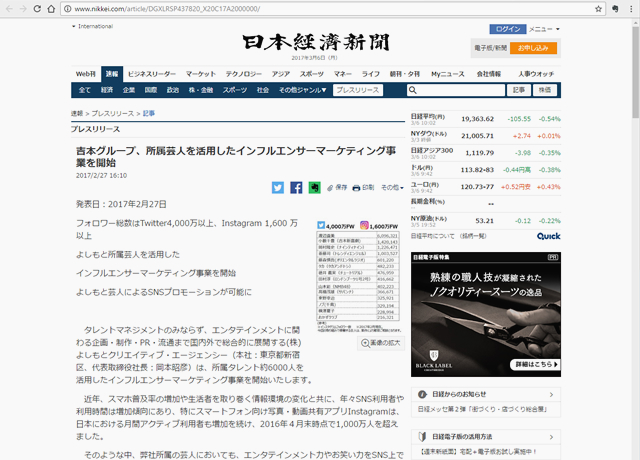640x460 pixels.
Task: Switch to the マーケット navigation tab
Action: click(x=200, y=74)
